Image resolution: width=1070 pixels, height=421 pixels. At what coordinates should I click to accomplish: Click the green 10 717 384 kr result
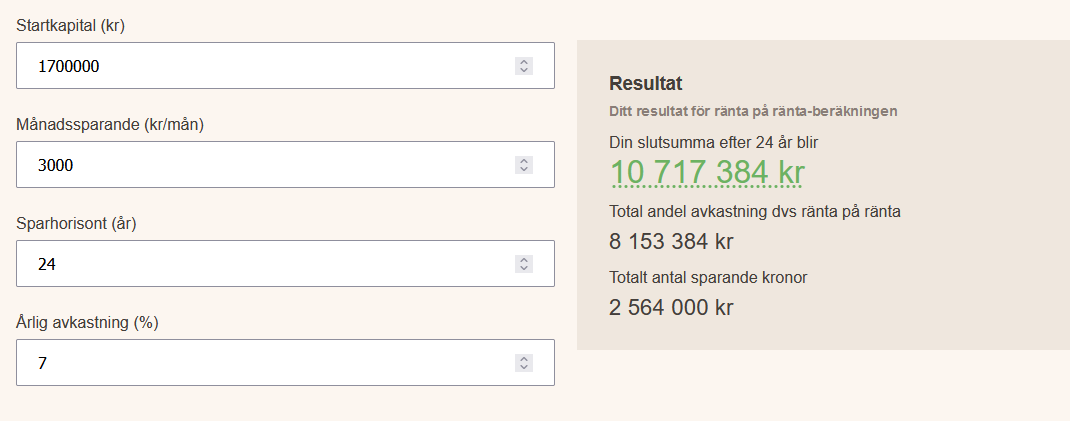pos(707,172)
